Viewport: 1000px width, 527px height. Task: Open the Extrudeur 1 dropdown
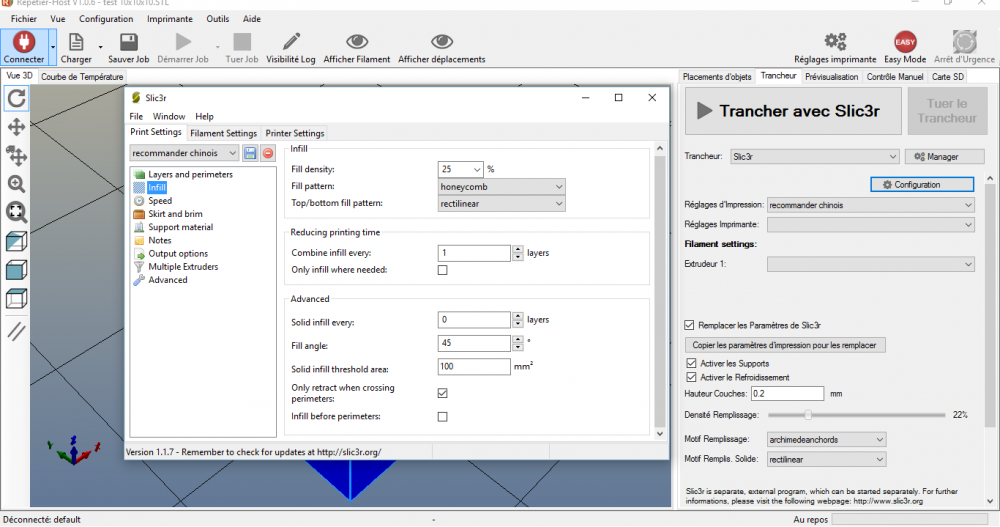(x=871, y=264)
